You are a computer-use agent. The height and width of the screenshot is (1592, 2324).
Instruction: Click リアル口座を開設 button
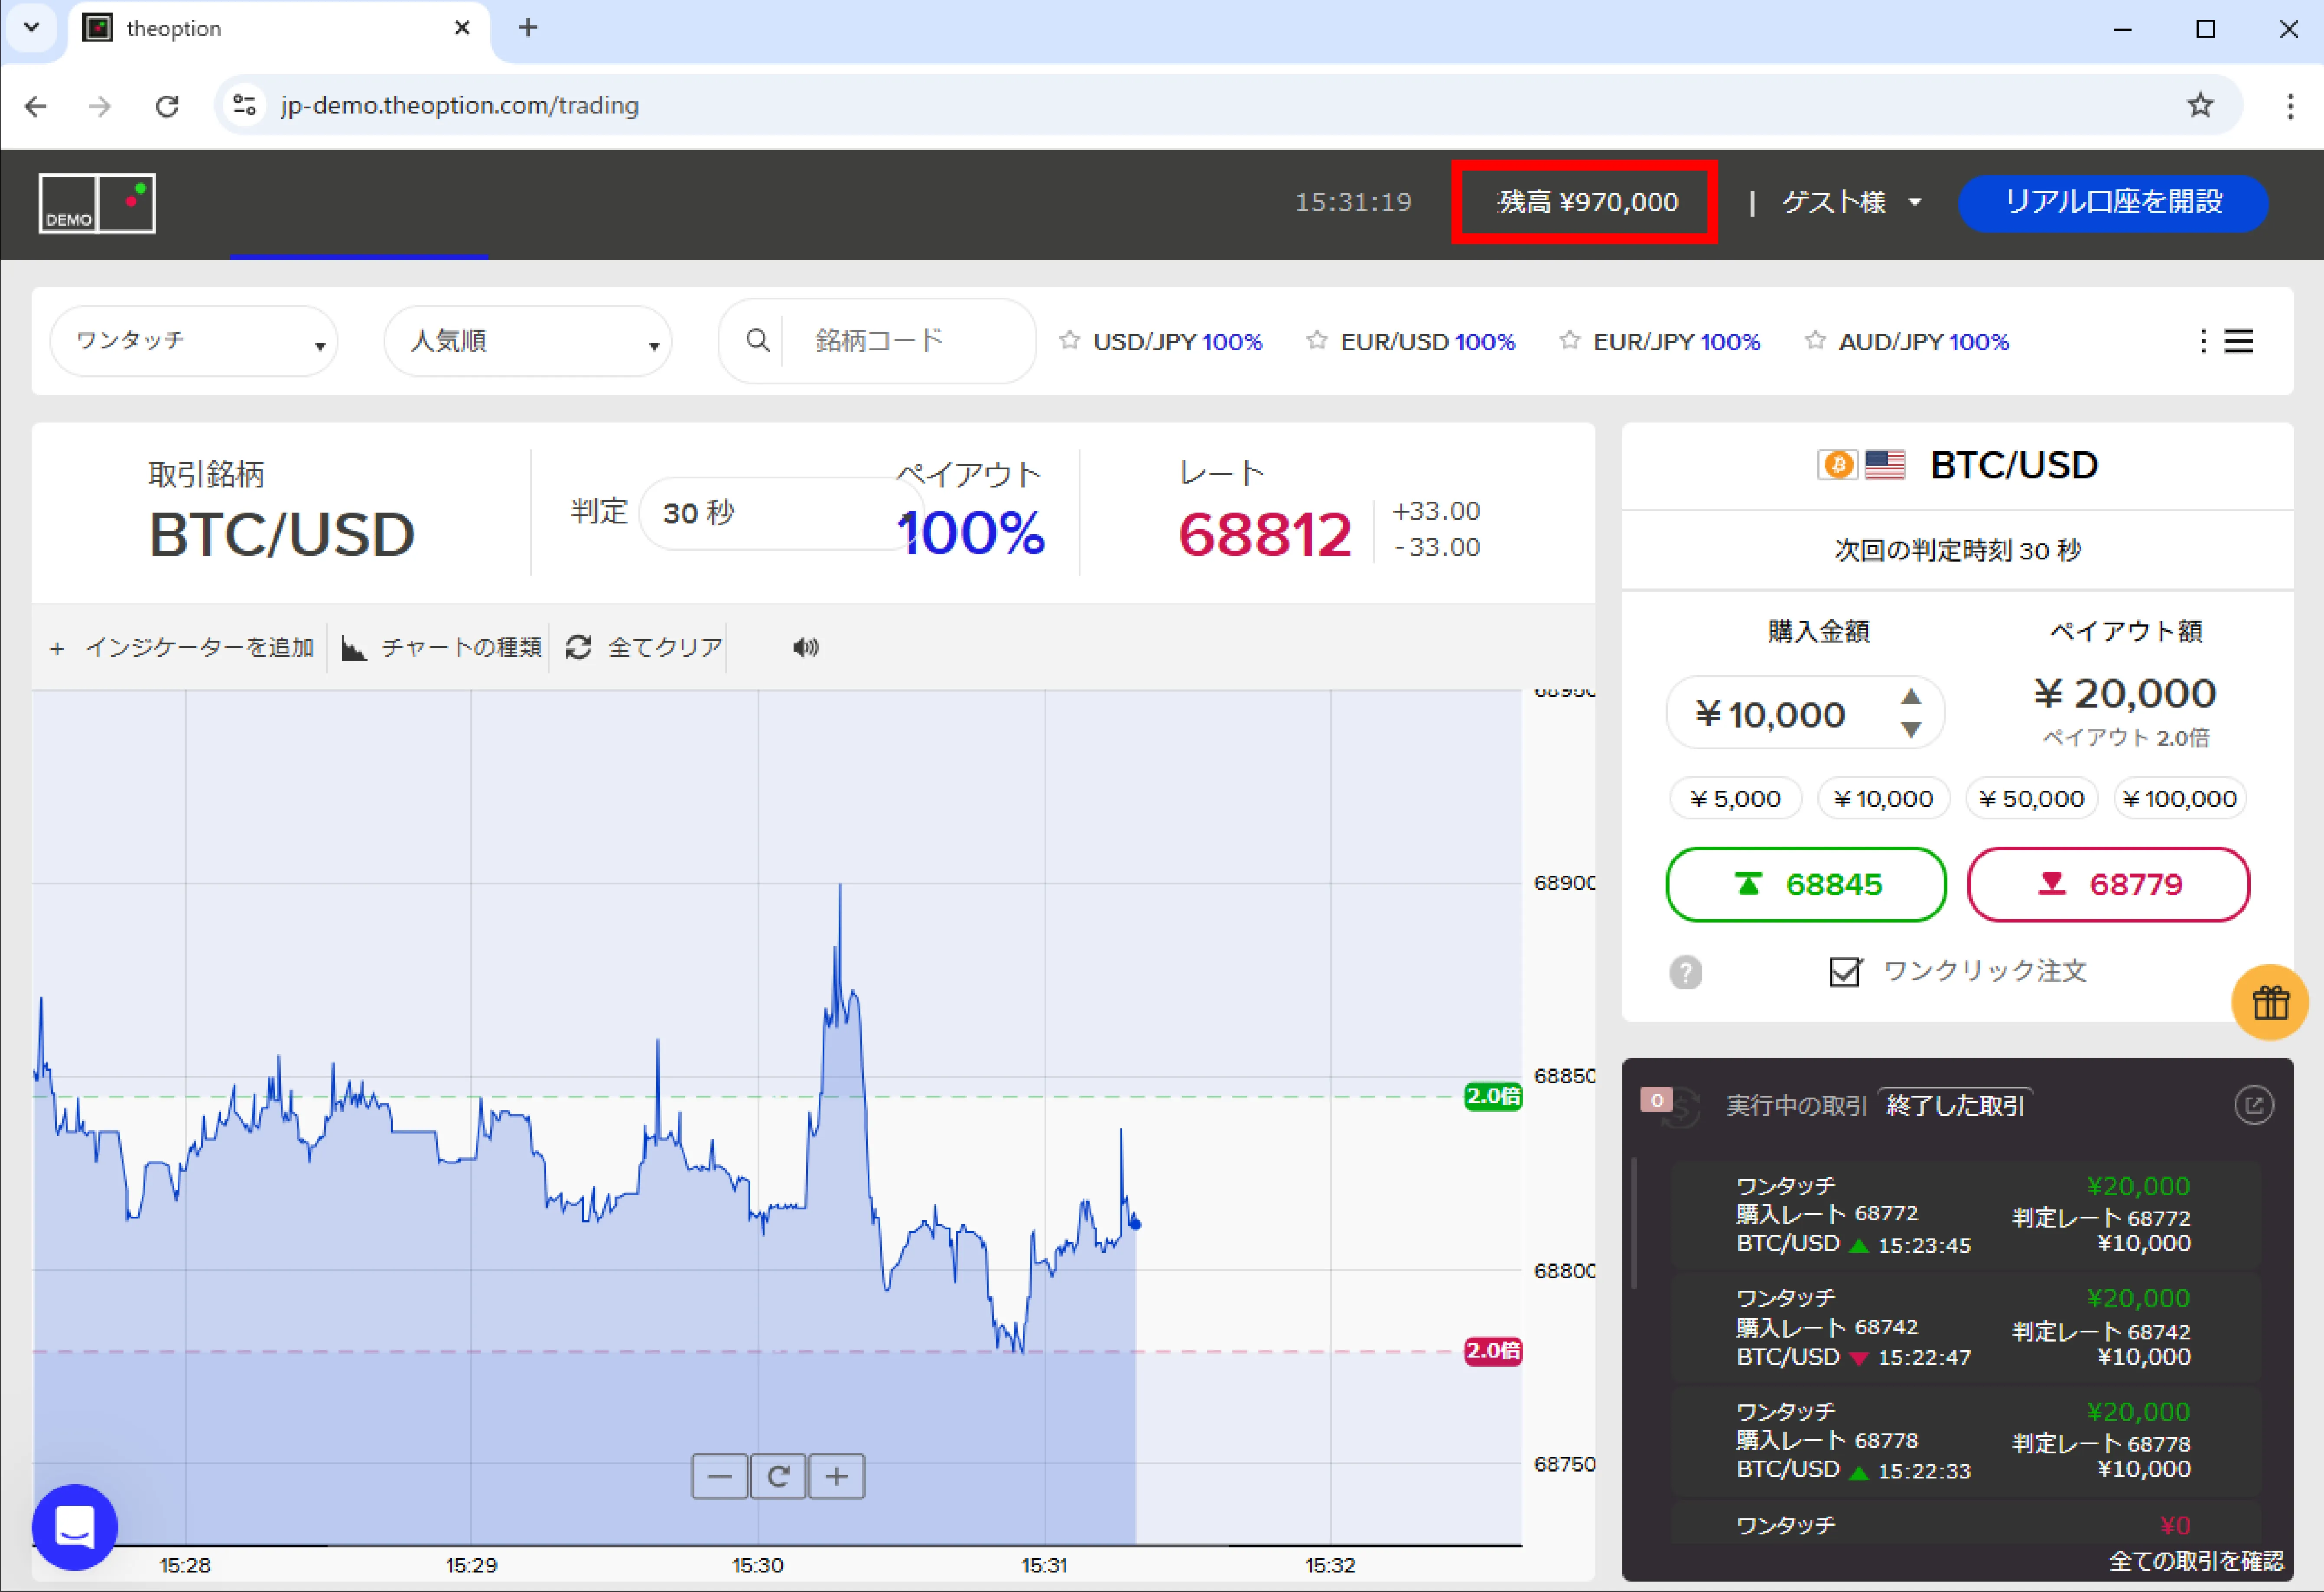[2112, 203]
